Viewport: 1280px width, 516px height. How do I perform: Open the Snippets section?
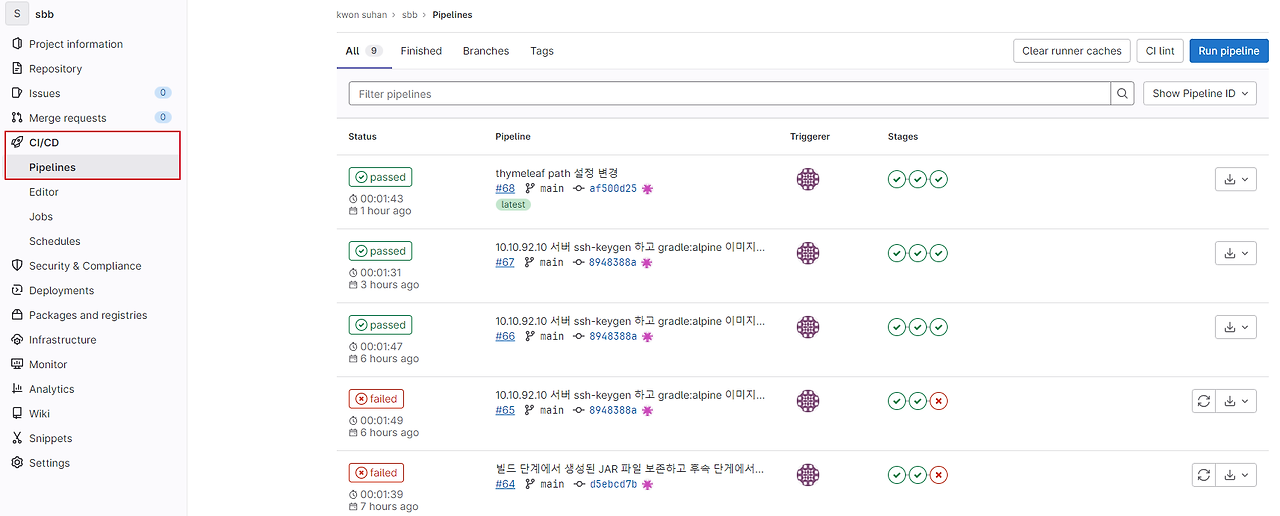[50, 438]
